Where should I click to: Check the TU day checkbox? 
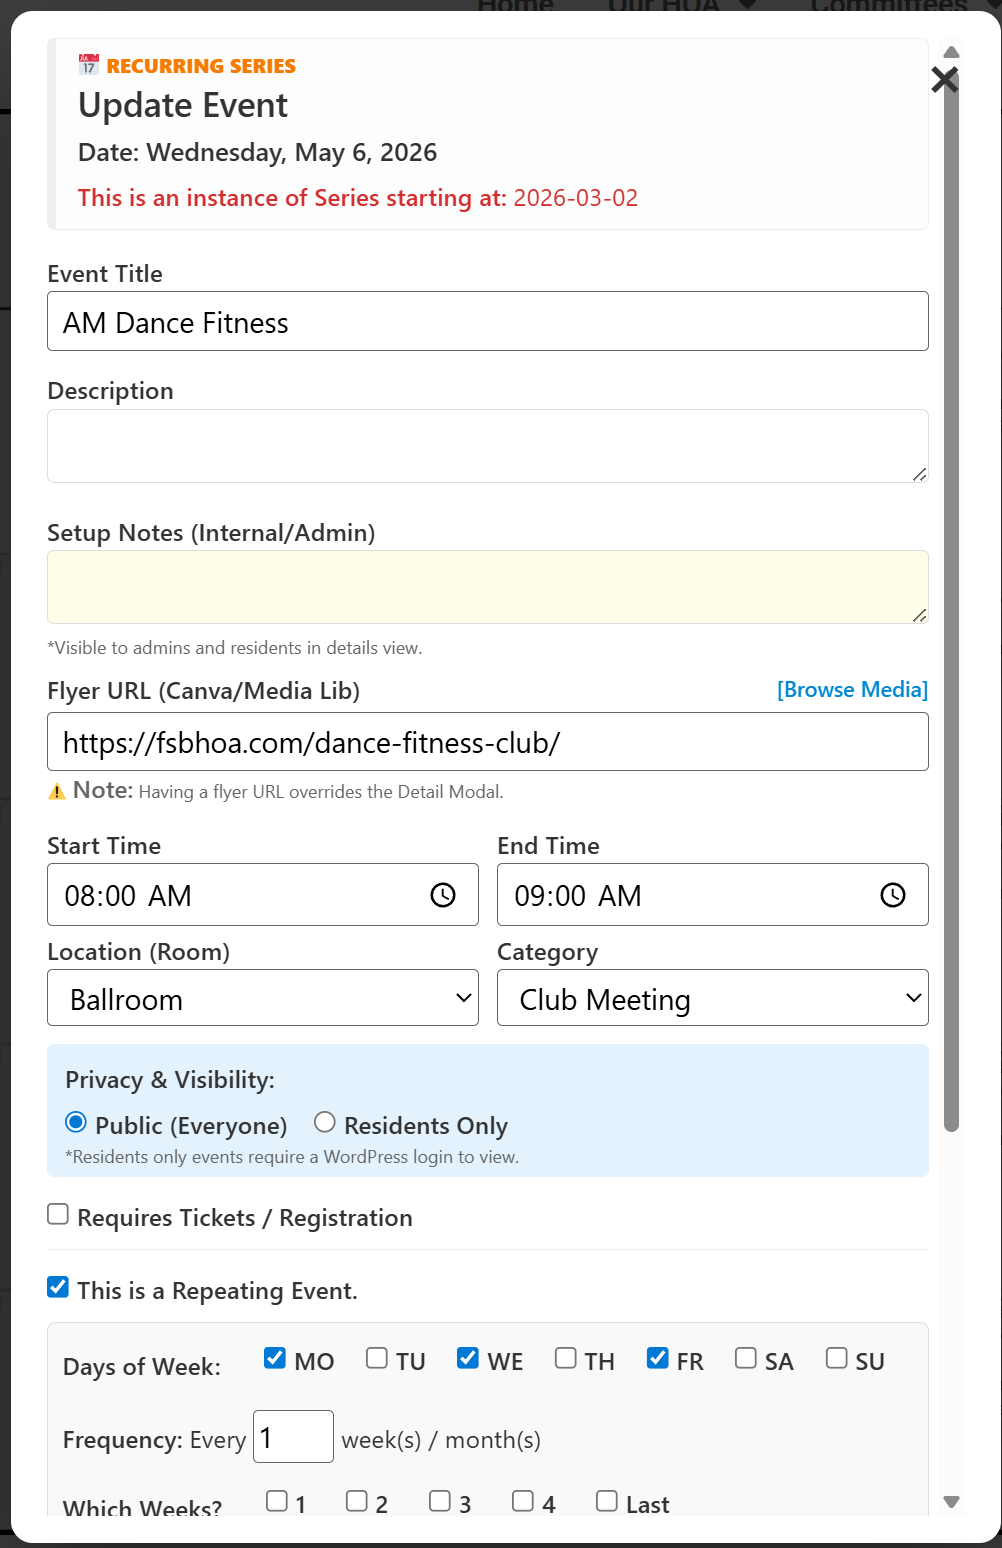pyautogui.click(x=377, y=1358)
